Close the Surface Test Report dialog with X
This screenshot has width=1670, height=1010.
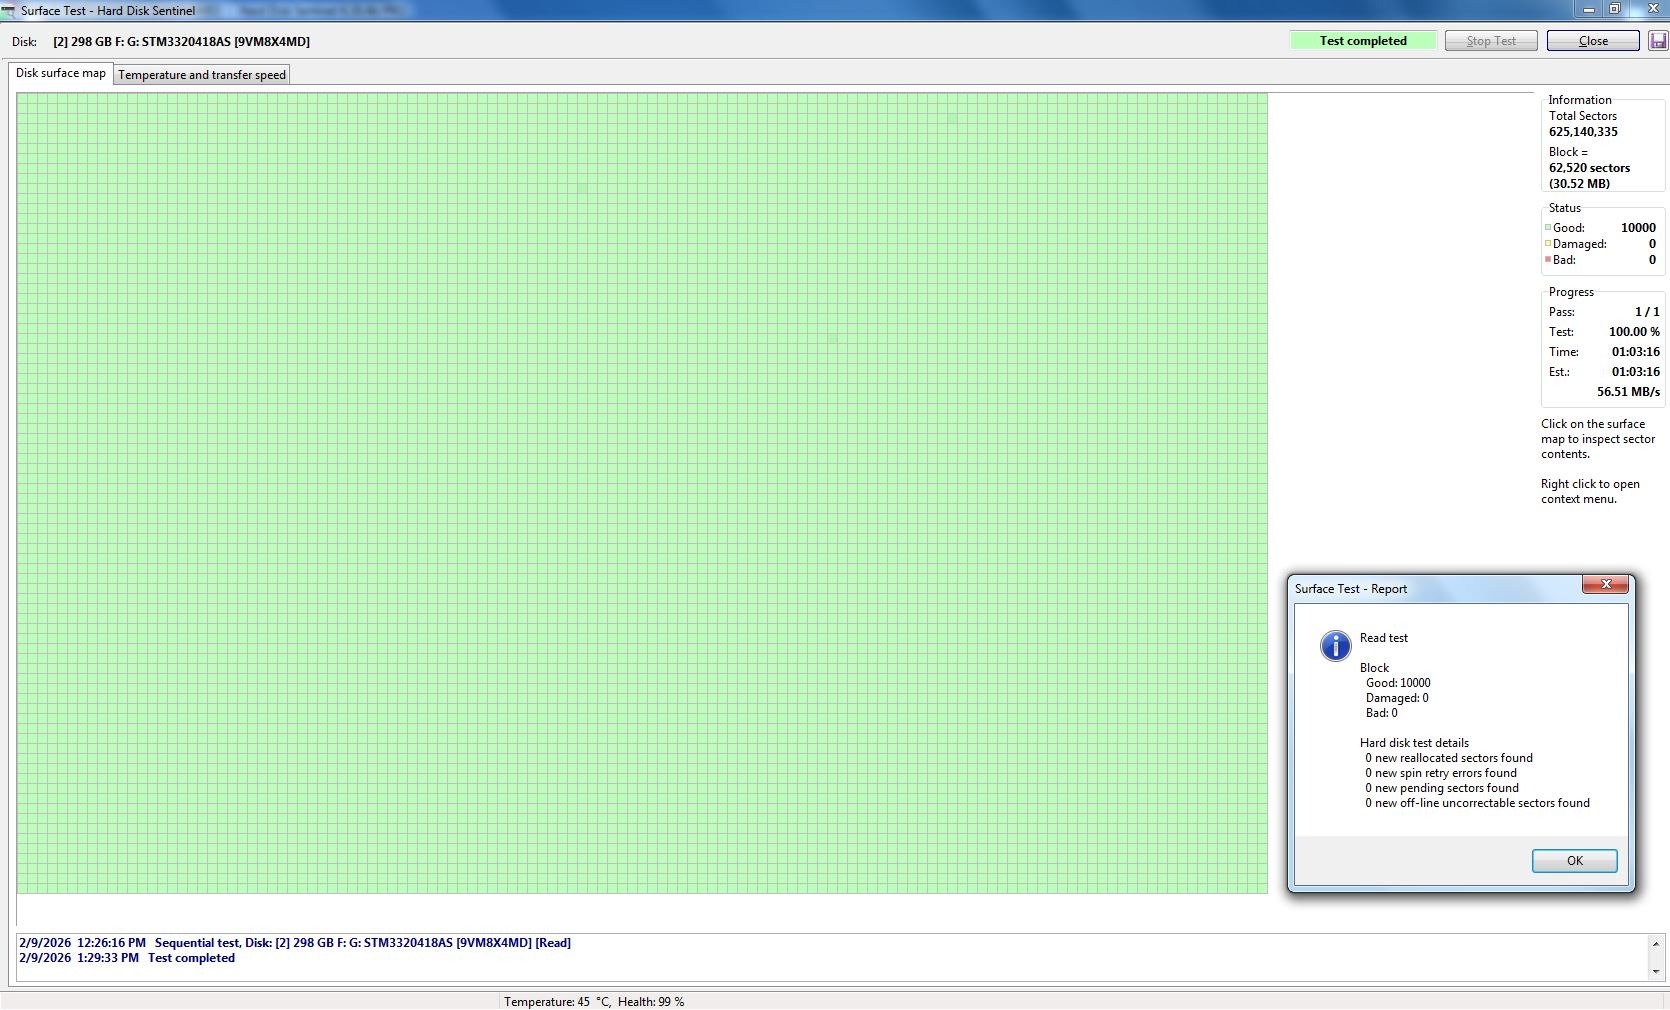pos(1605,585)
